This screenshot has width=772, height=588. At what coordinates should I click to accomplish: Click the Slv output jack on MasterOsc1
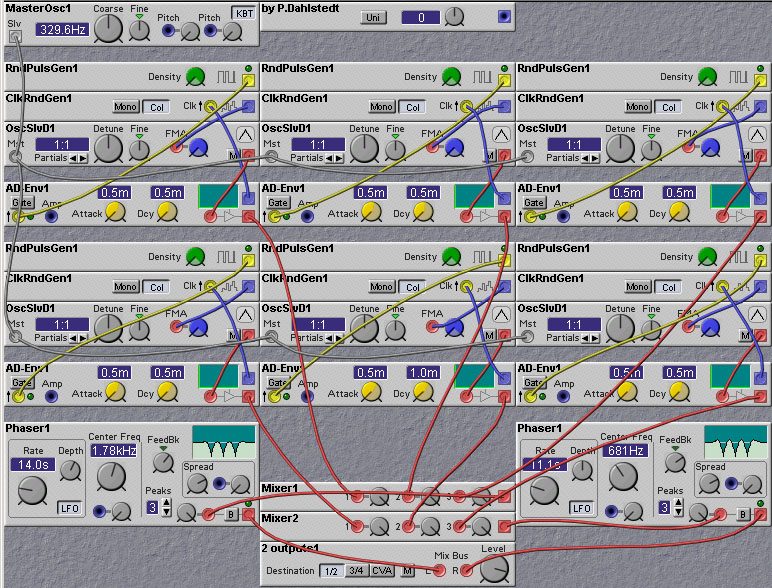point(15,37)
